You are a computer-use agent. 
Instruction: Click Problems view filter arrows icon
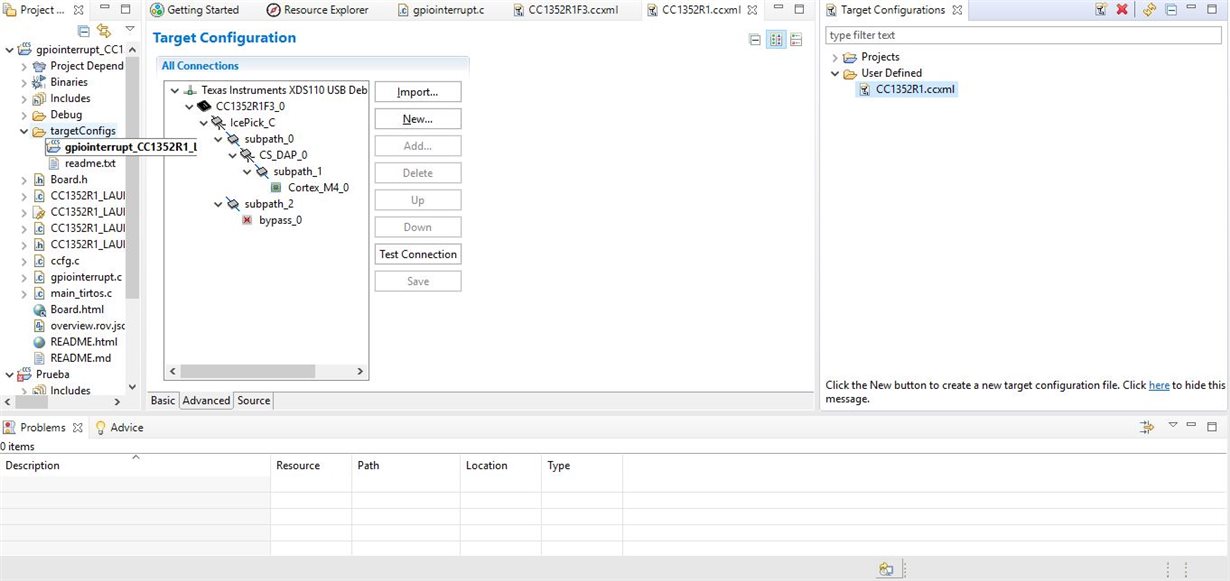[x=1147, y=427]
